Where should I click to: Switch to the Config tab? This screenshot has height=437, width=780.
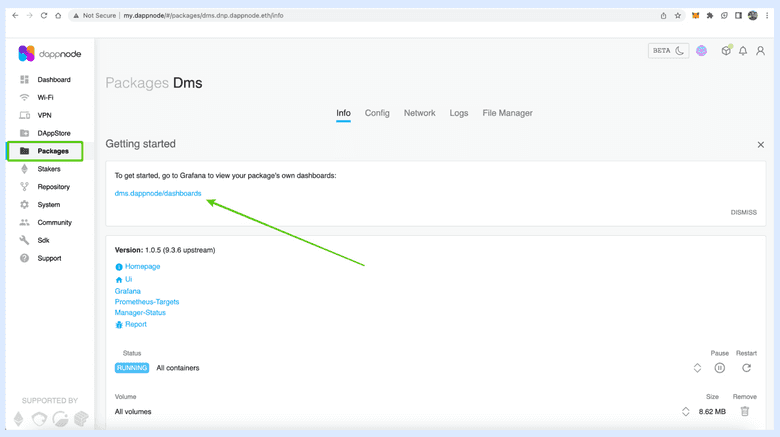coord(377,113)
